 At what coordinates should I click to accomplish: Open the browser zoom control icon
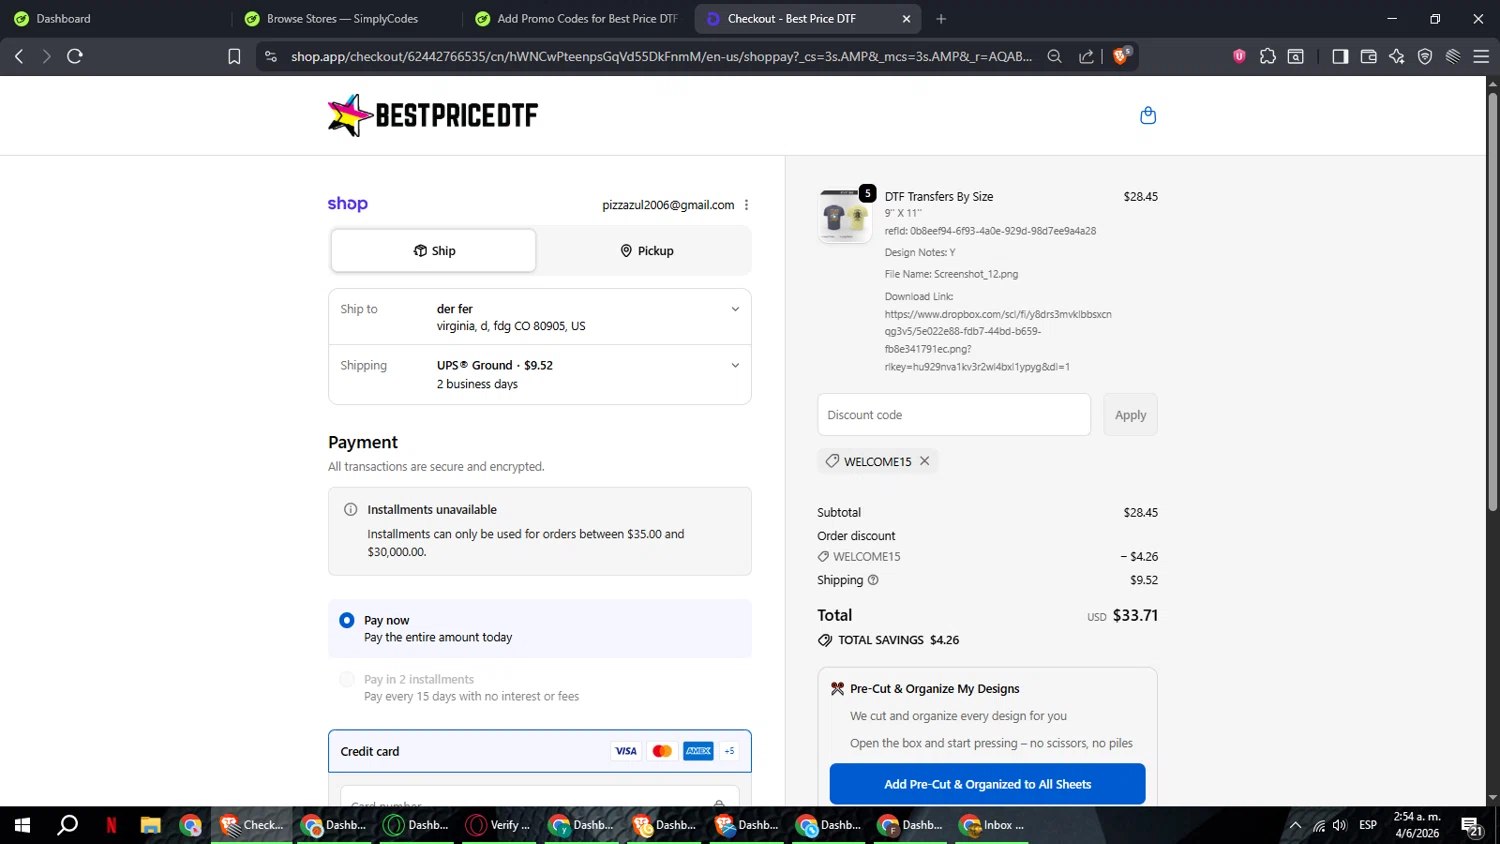[x=1054, y=56]
